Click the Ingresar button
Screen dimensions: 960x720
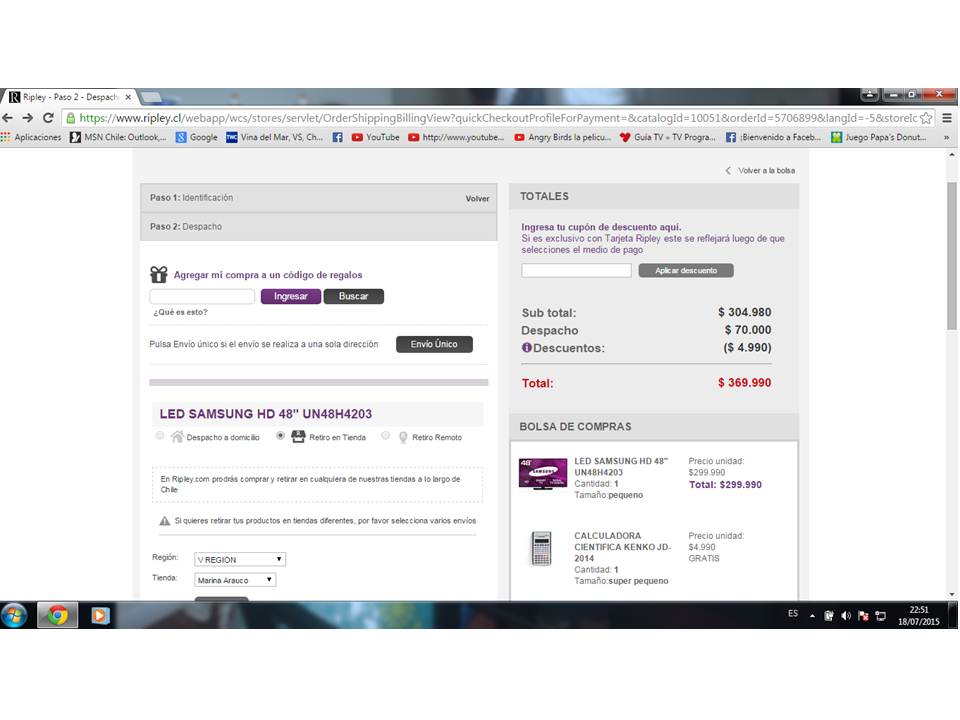point(291,296)
